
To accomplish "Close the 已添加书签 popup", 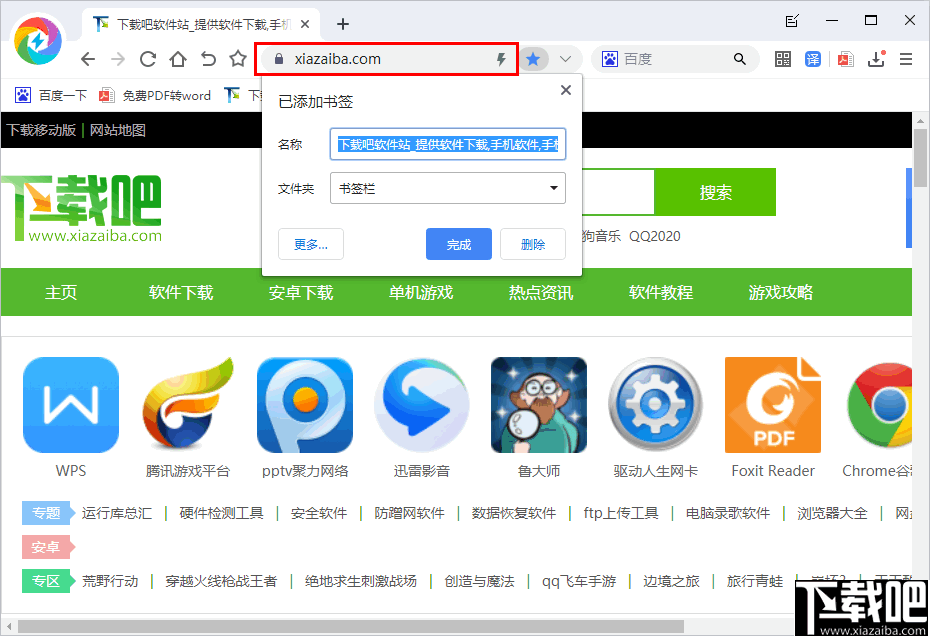I will click(x=566, y=90).
